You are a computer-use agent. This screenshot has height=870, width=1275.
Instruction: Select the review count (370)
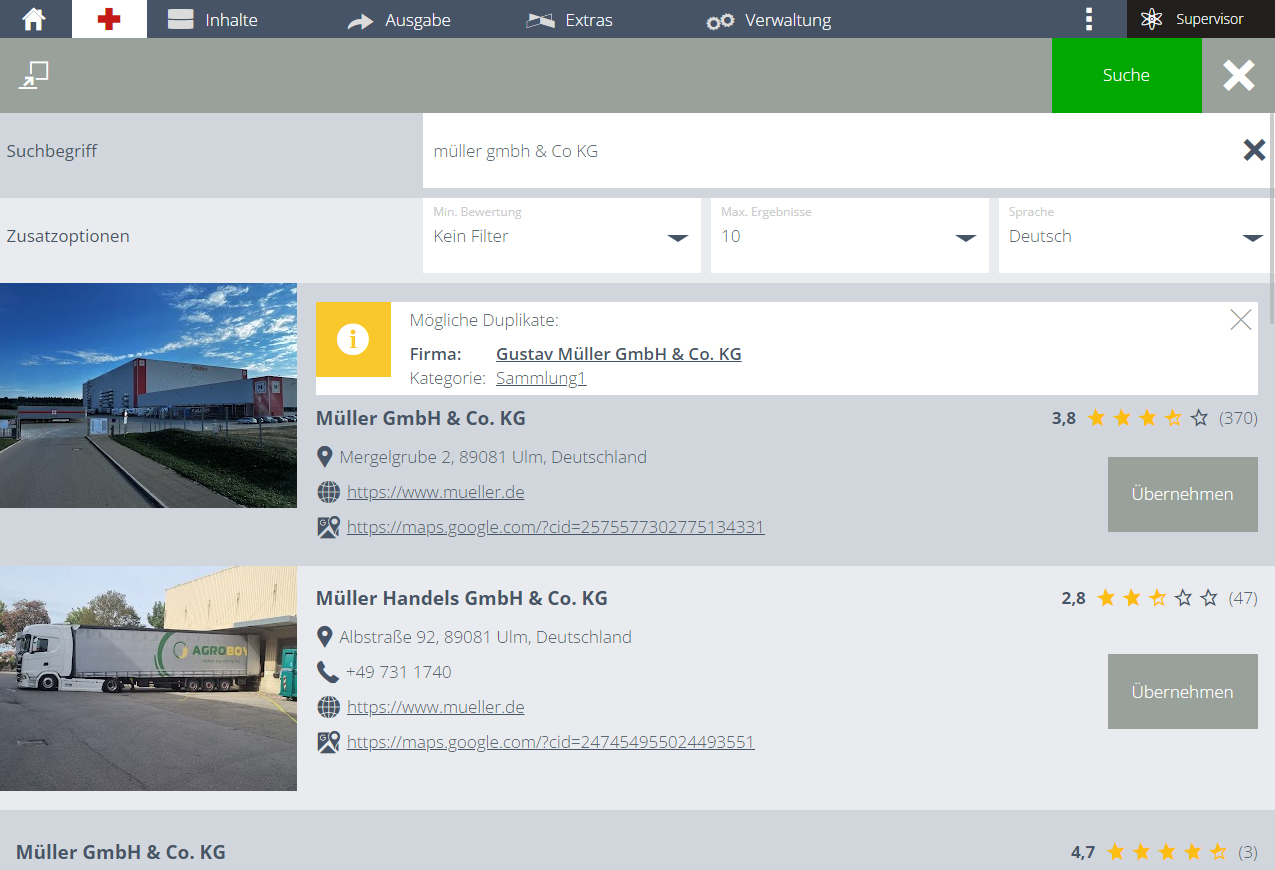click(x=1238, y=418)
